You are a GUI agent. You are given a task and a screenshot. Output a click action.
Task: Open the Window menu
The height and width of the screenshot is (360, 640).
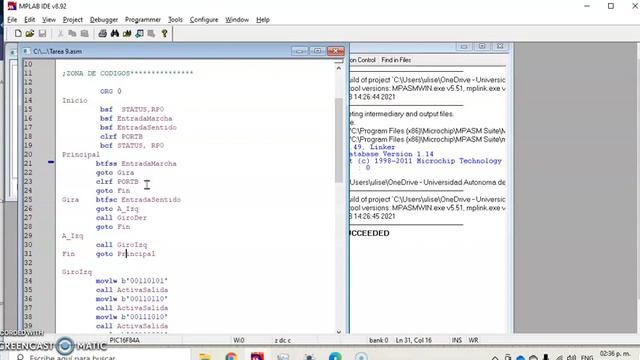coord(237,20)
